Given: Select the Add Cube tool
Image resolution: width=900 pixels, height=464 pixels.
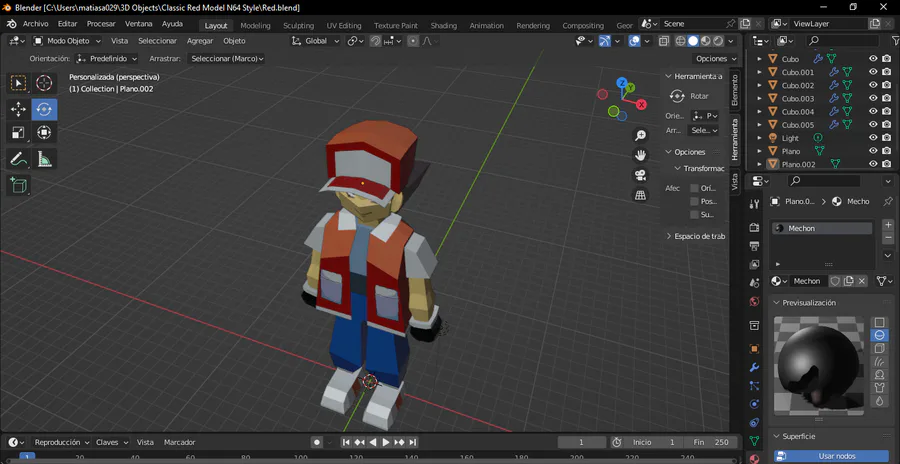Looking at the screenshot, I should coord(19,185).
